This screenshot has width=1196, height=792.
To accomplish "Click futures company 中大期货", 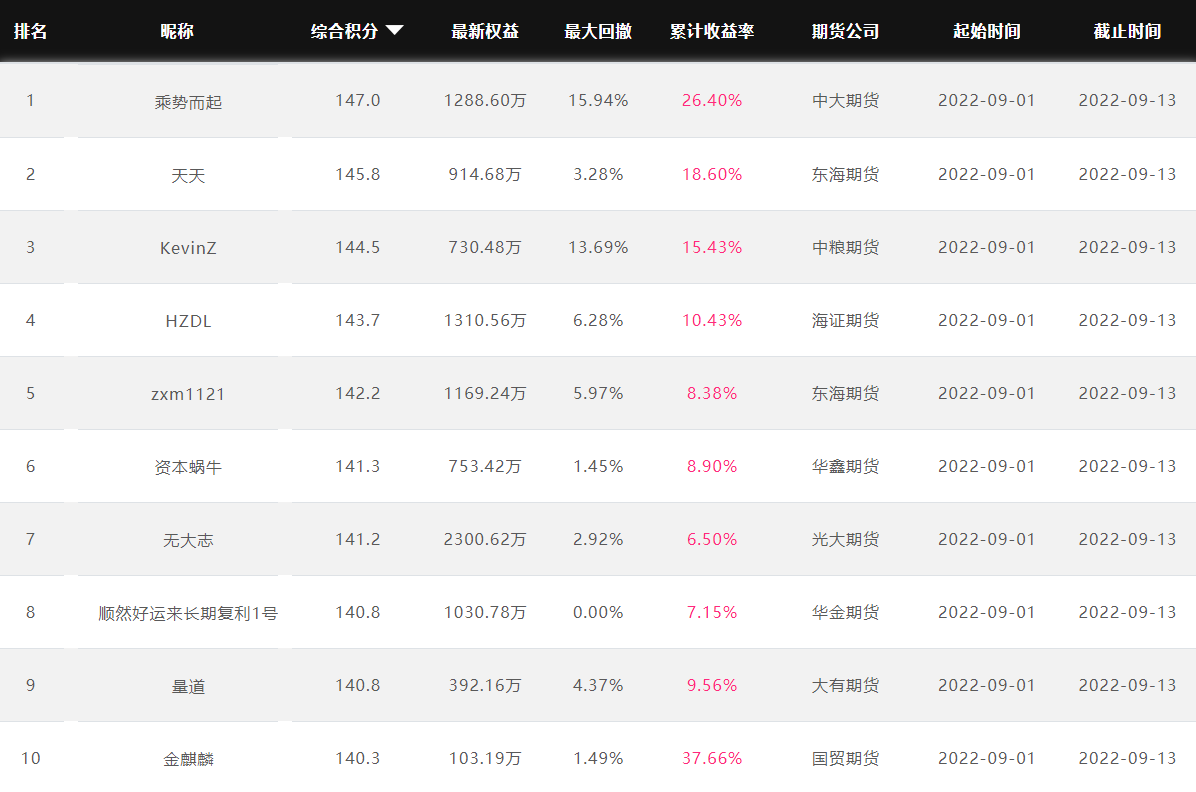I will pyautogui.click(x=845, y=101).
